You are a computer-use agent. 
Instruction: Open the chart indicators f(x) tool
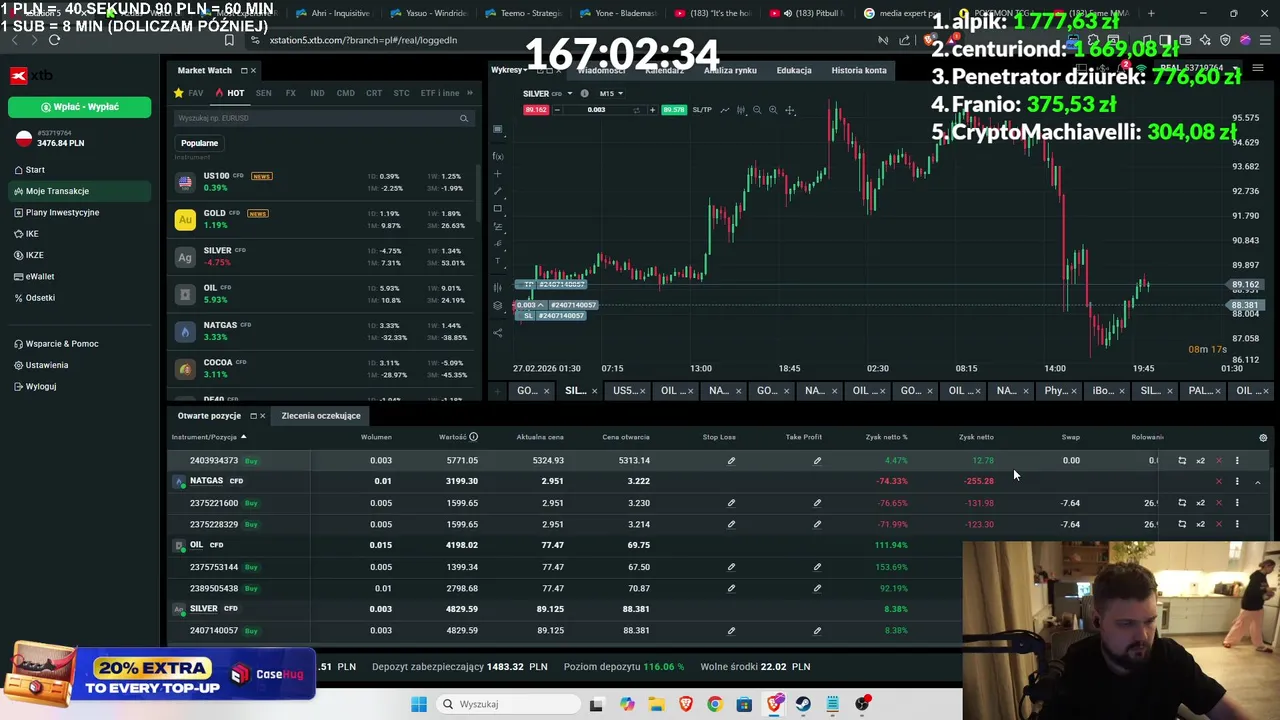[498, 156]
